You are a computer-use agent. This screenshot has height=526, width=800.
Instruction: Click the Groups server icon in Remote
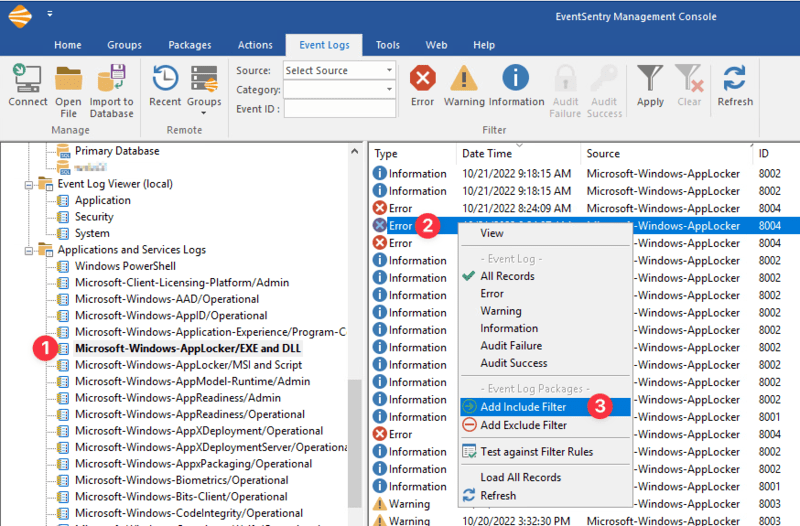pyautogui.click(x=204, y=79)
